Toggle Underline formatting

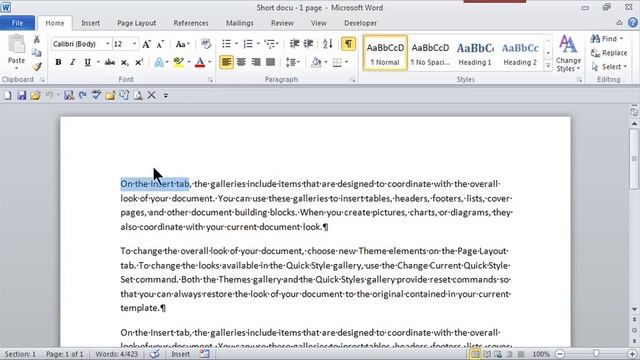pyautogui.click(x=87, y=62)
